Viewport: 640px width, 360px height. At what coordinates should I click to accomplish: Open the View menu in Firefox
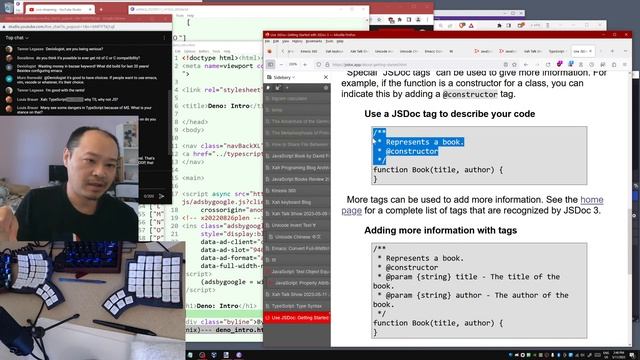click(285, 41)
